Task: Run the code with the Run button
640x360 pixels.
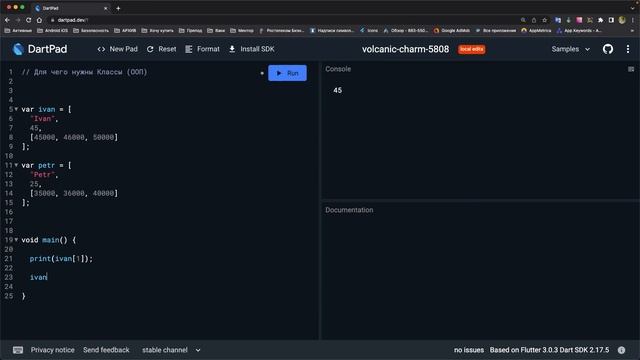Action: [287, 73]
